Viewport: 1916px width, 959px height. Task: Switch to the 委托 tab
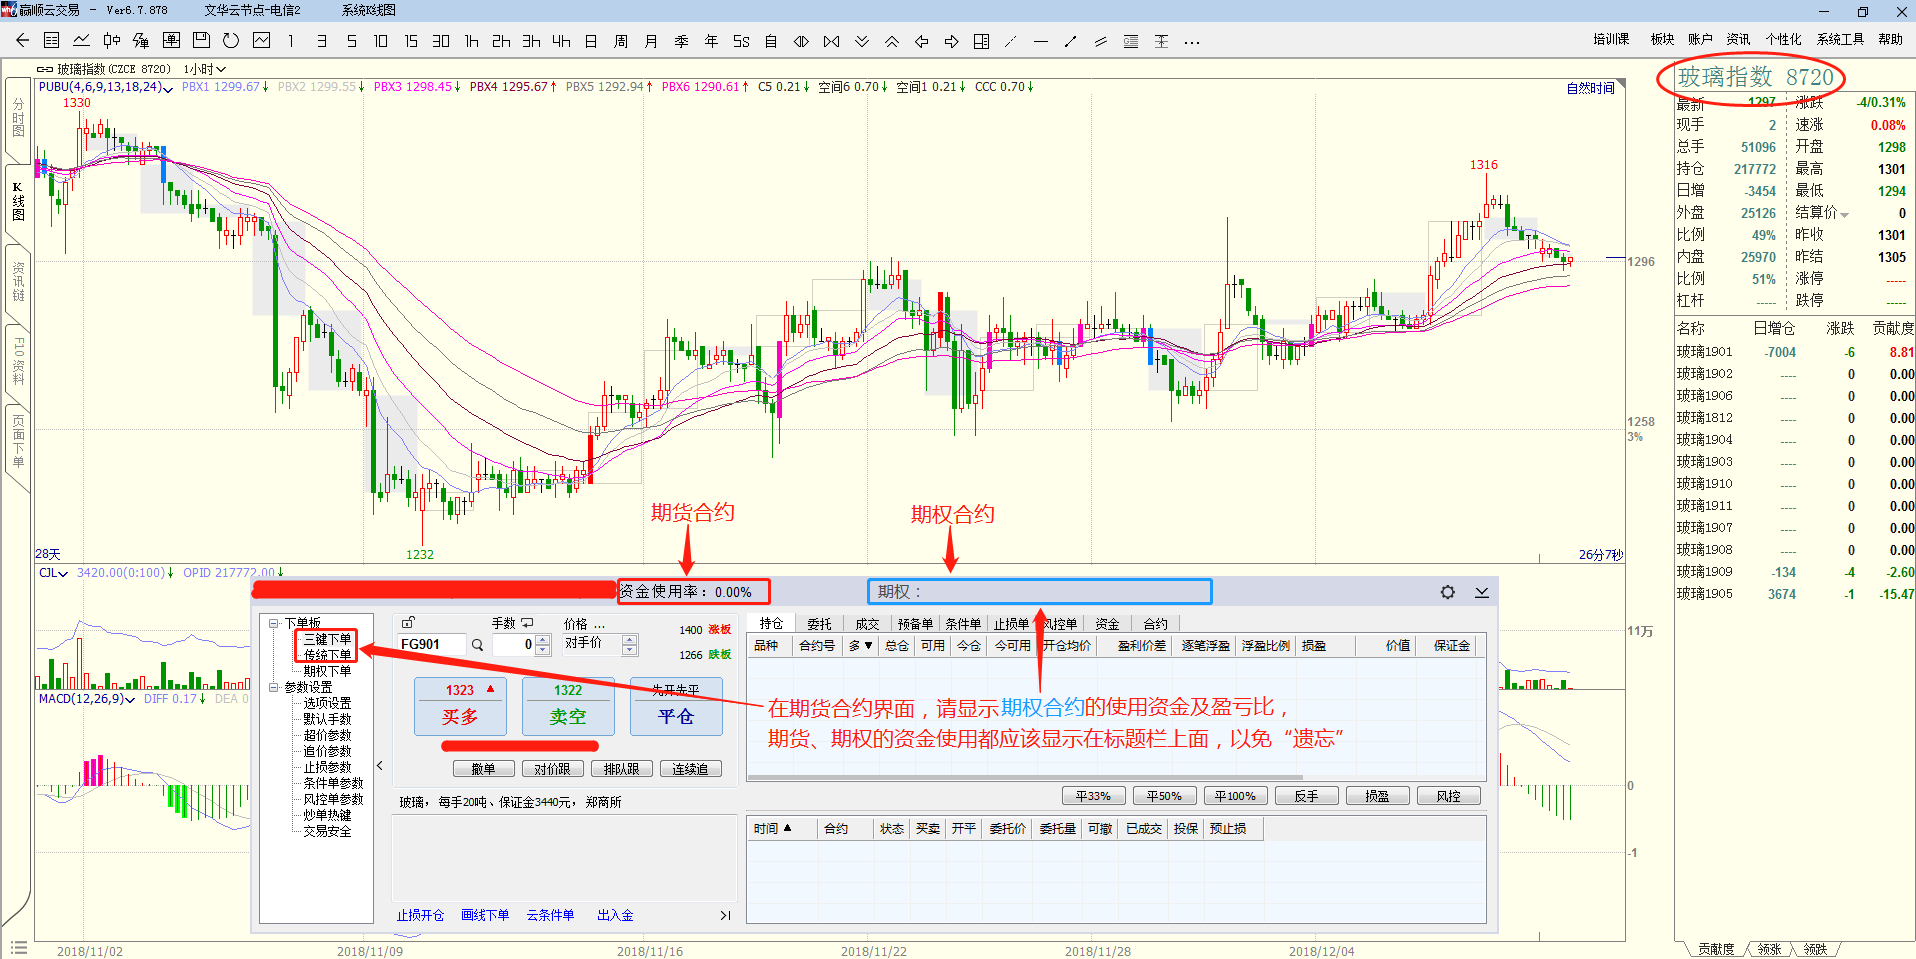(819, 623)
